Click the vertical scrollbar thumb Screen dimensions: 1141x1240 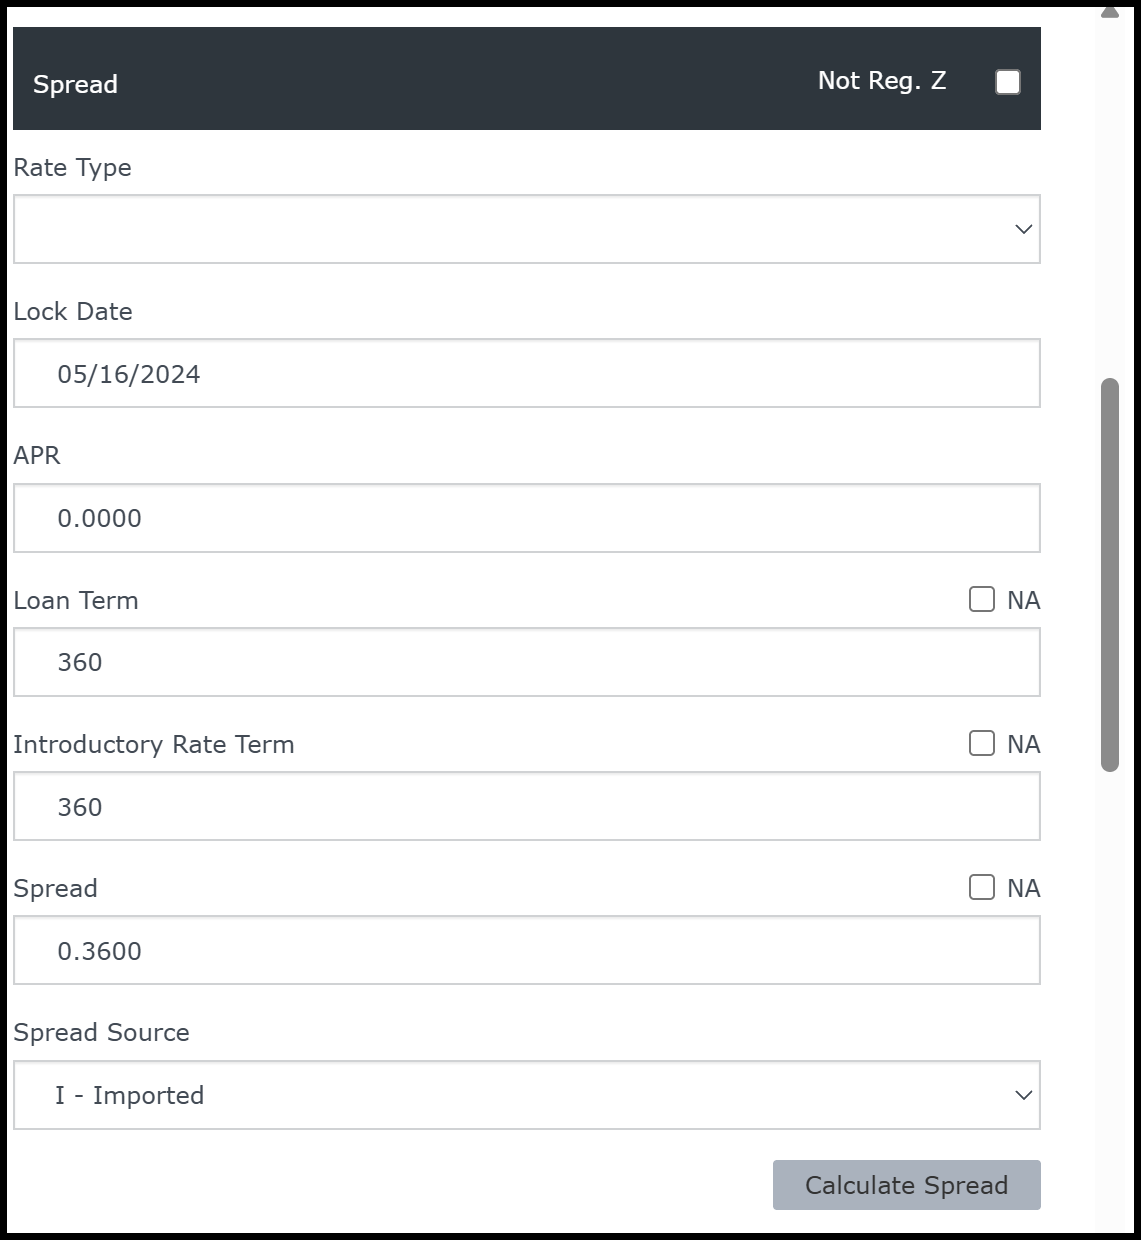point(1109,574)
